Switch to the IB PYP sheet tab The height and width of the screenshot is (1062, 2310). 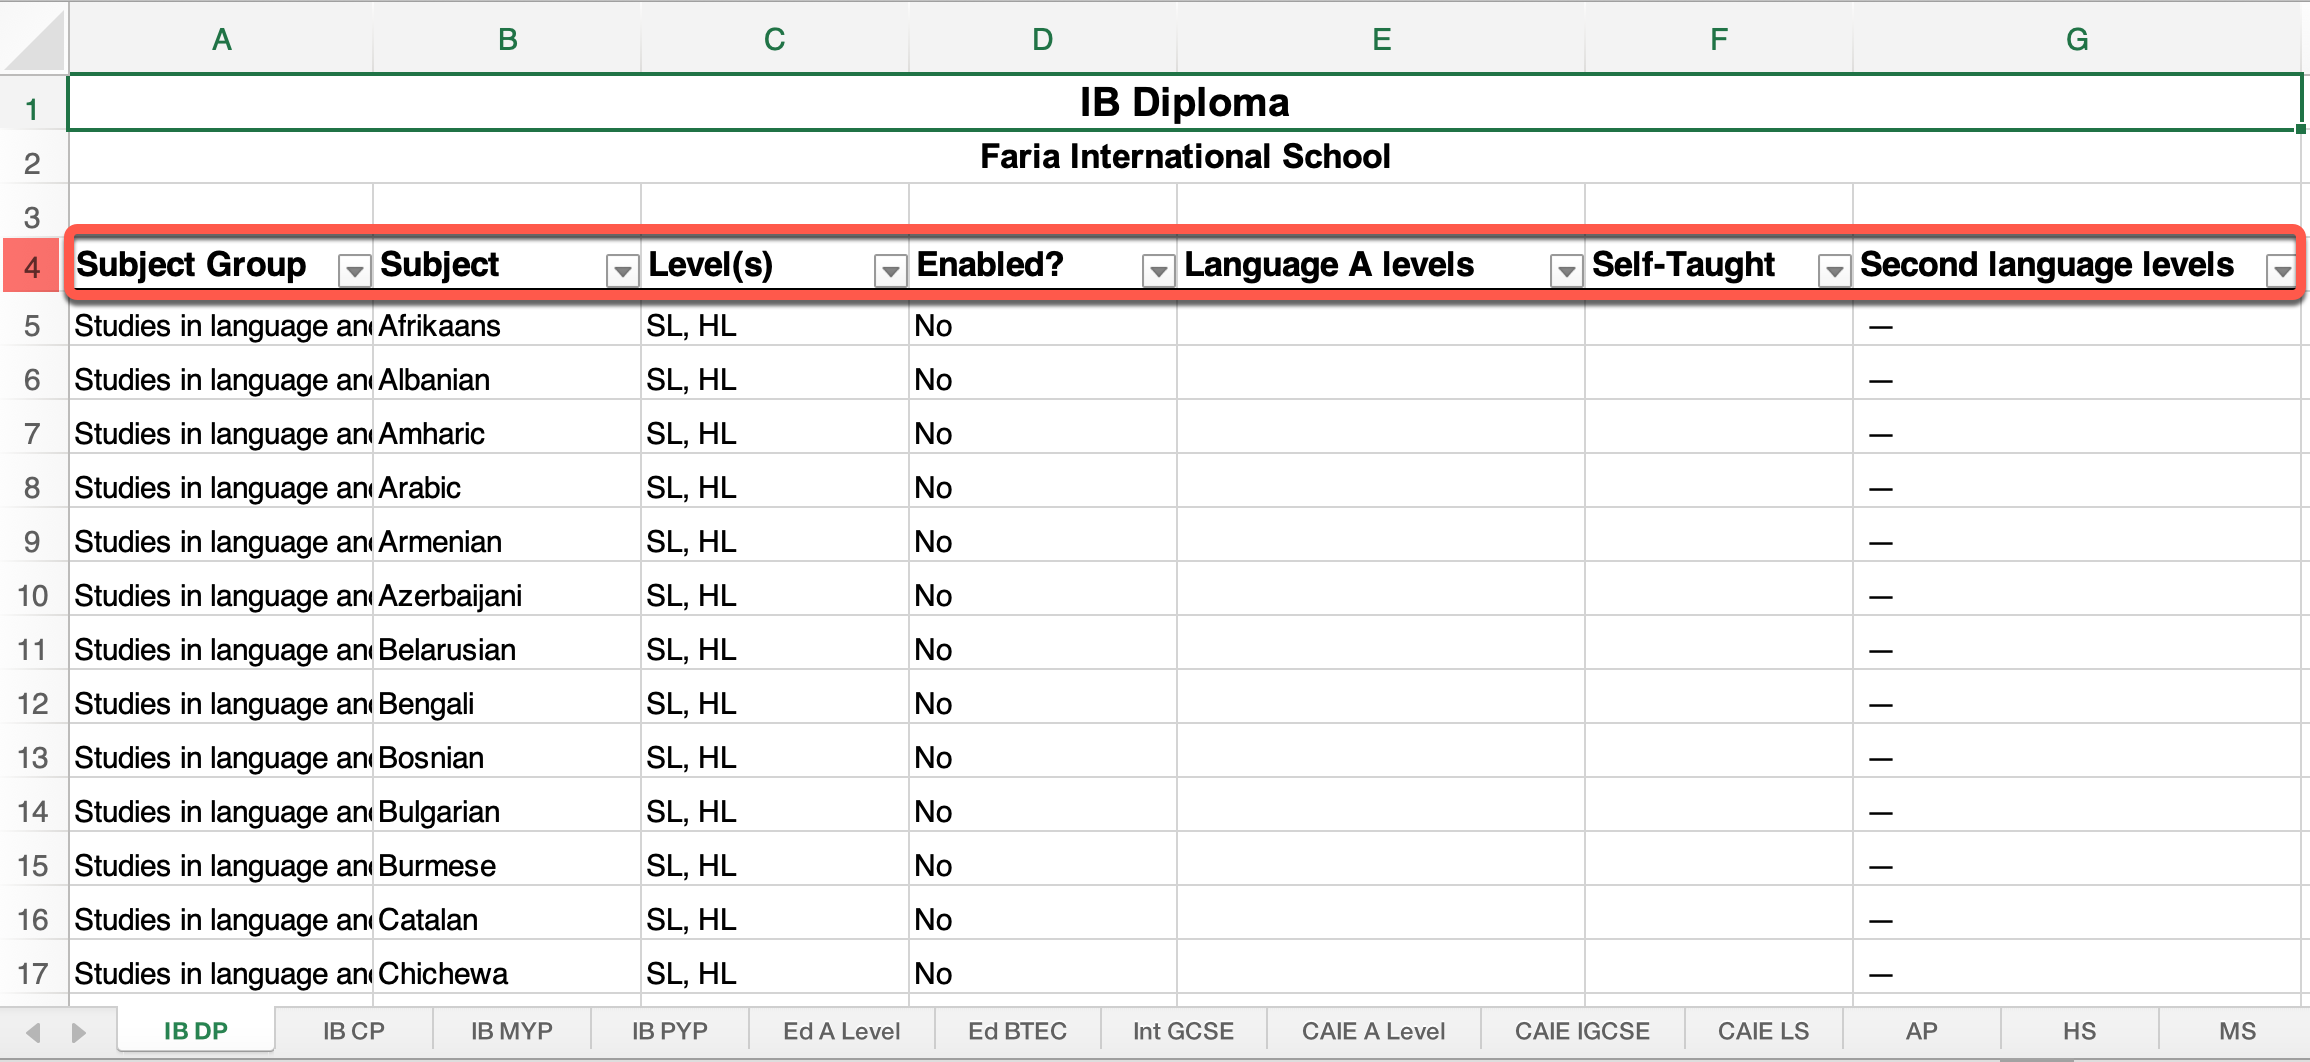pos(670,1031)
